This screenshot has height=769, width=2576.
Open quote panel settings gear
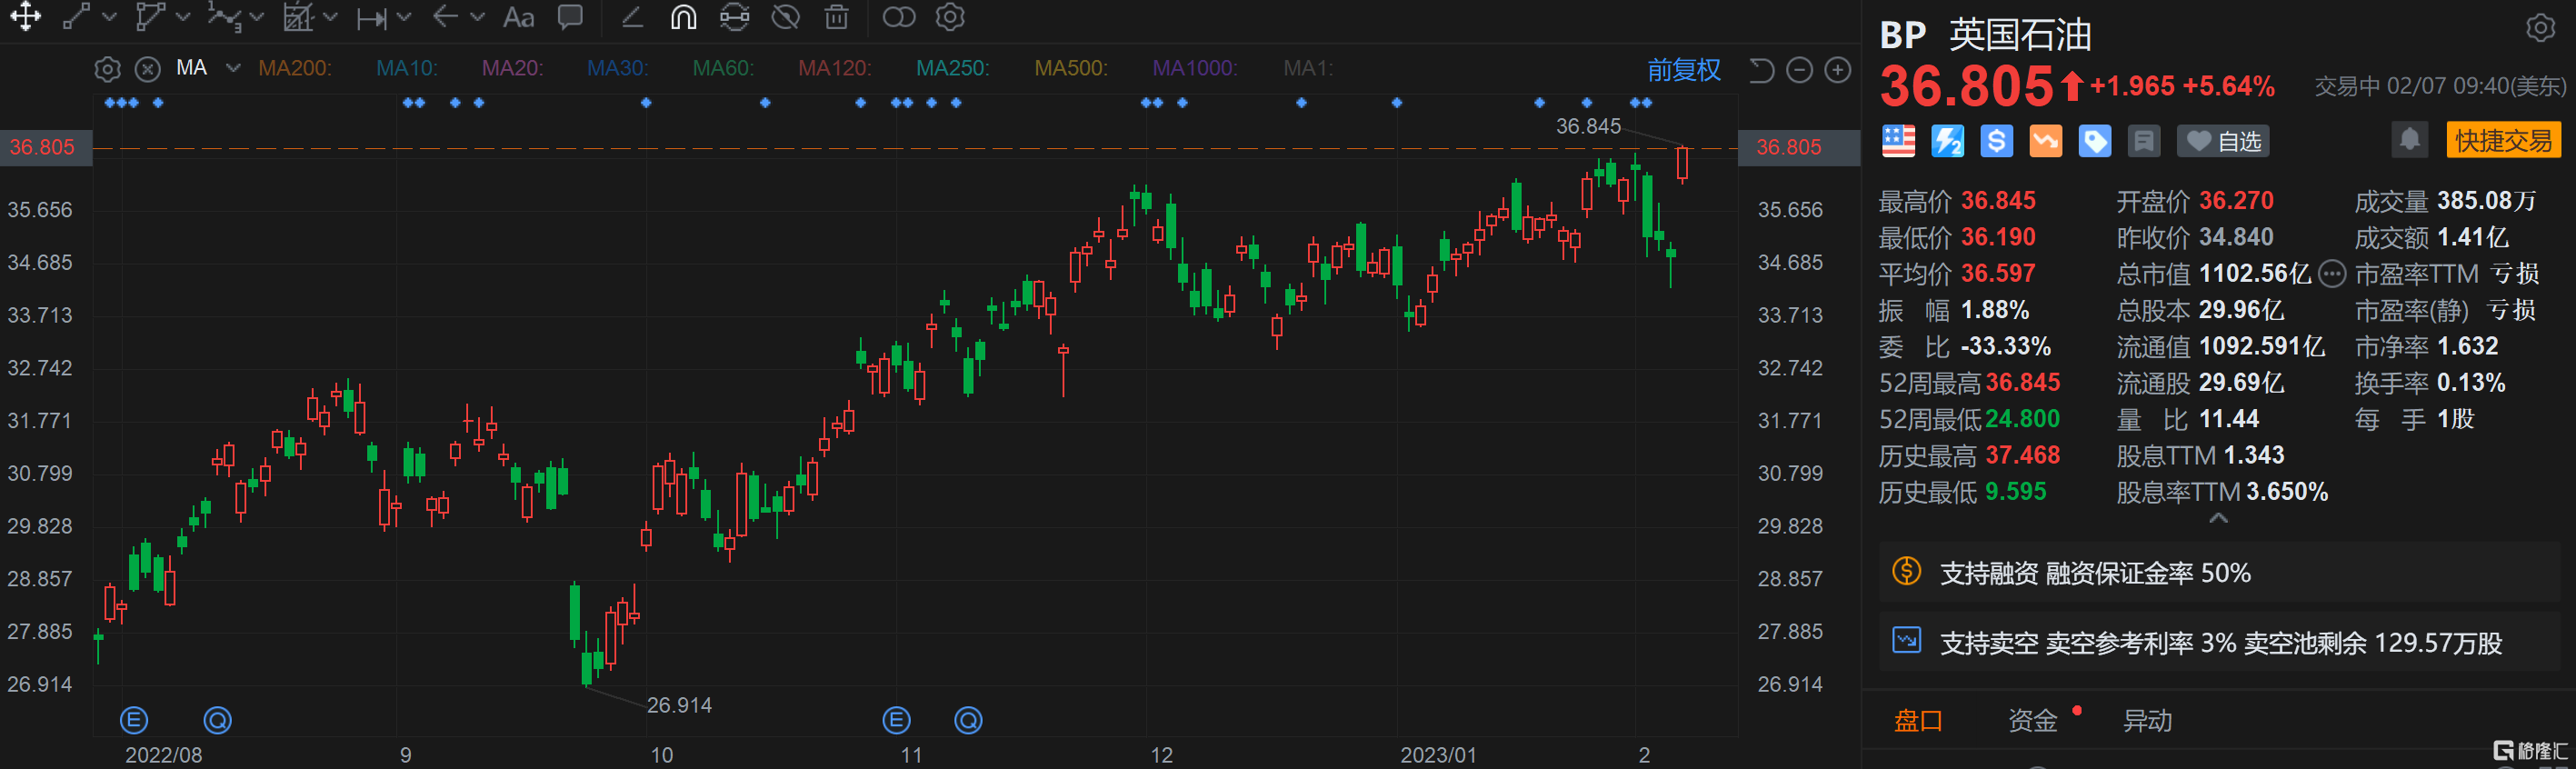coord(2540,28)
